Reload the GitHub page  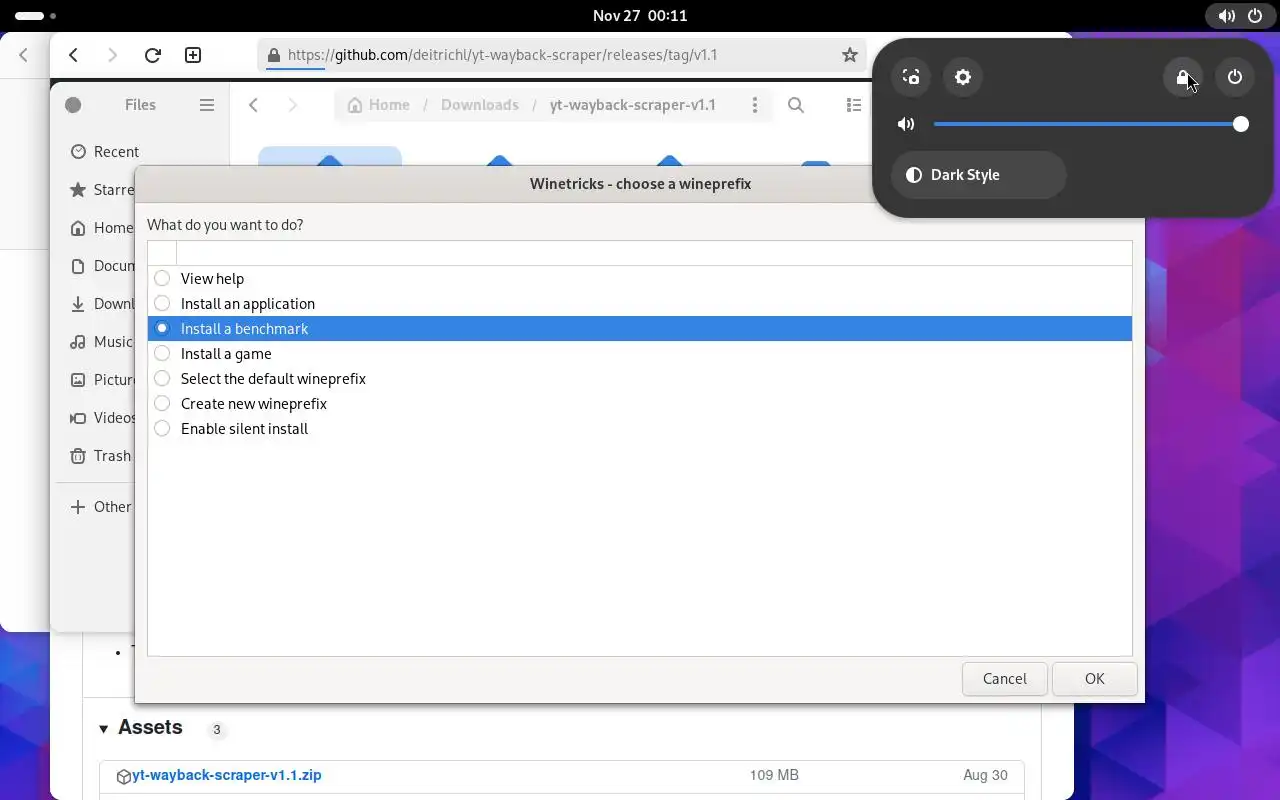pyautogui.click(x=152, y=55)
